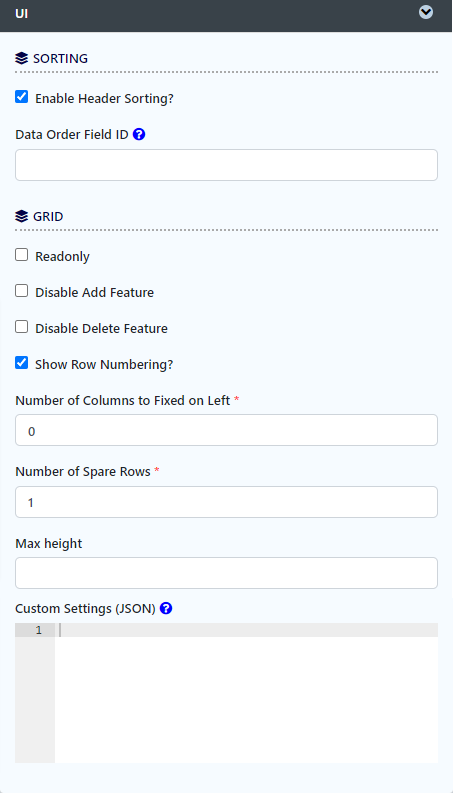Click the SORTING section layers icon
The image size is (453, 793).
pyautogui.click(x=22, y=59)
